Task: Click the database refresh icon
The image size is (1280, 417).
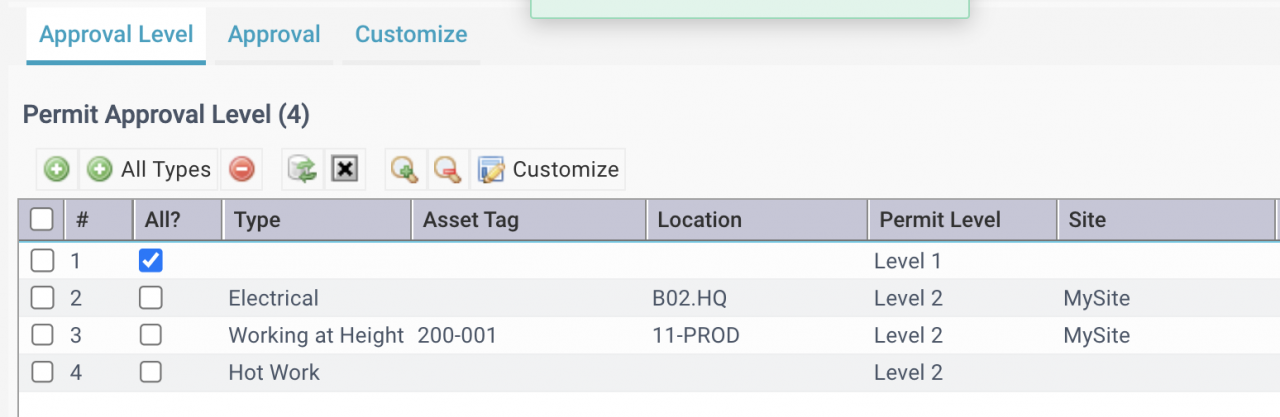Action: click(302, 170)
